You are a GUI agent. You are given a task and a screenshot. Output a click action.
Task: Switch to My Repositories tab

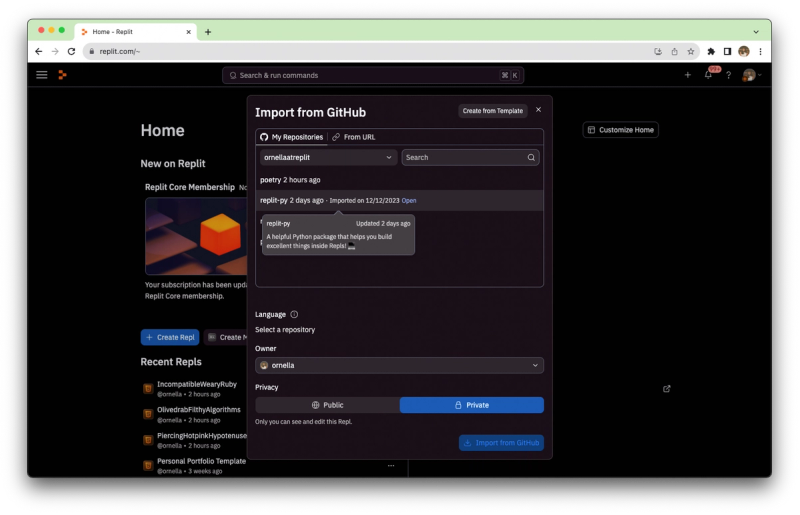291,137
